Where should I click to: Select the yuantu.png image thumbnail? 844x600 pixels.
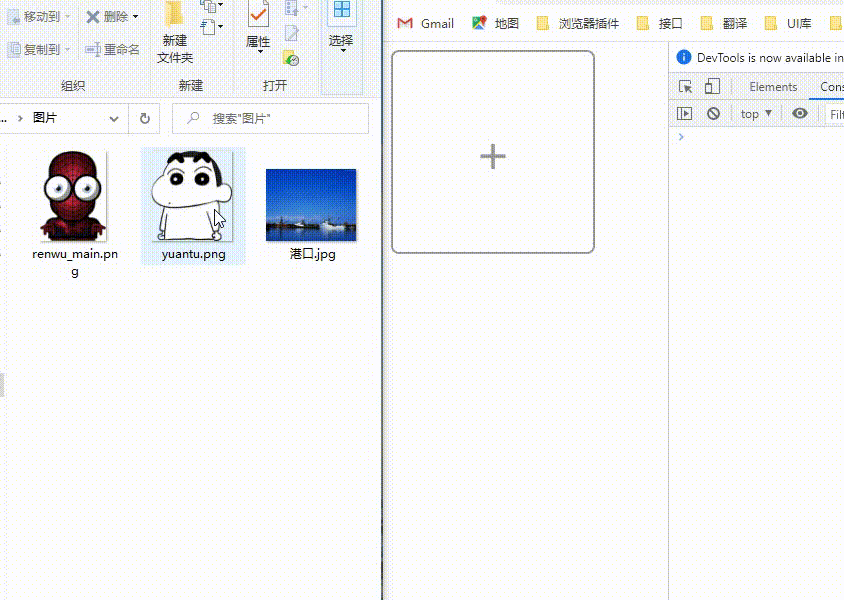click(193, 196)
